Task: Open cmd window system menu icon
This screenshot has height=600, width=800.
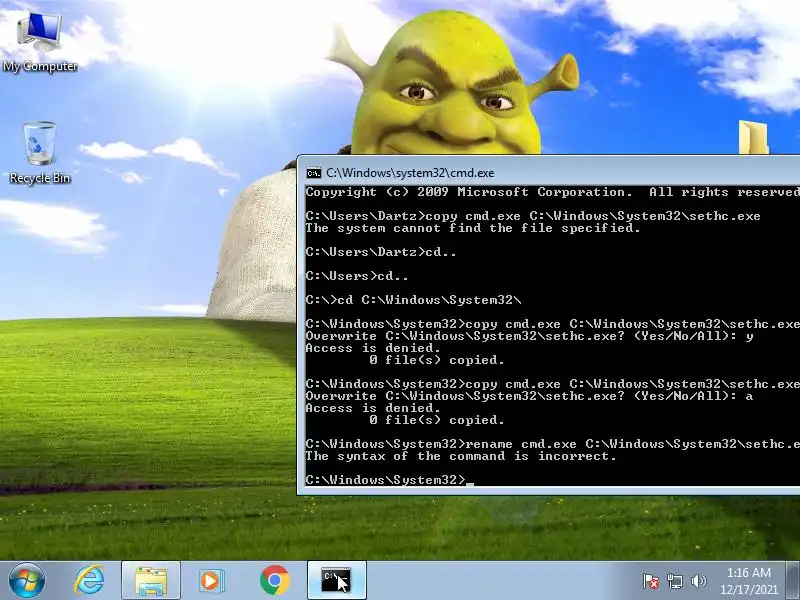Action: (x=313, y=173)
